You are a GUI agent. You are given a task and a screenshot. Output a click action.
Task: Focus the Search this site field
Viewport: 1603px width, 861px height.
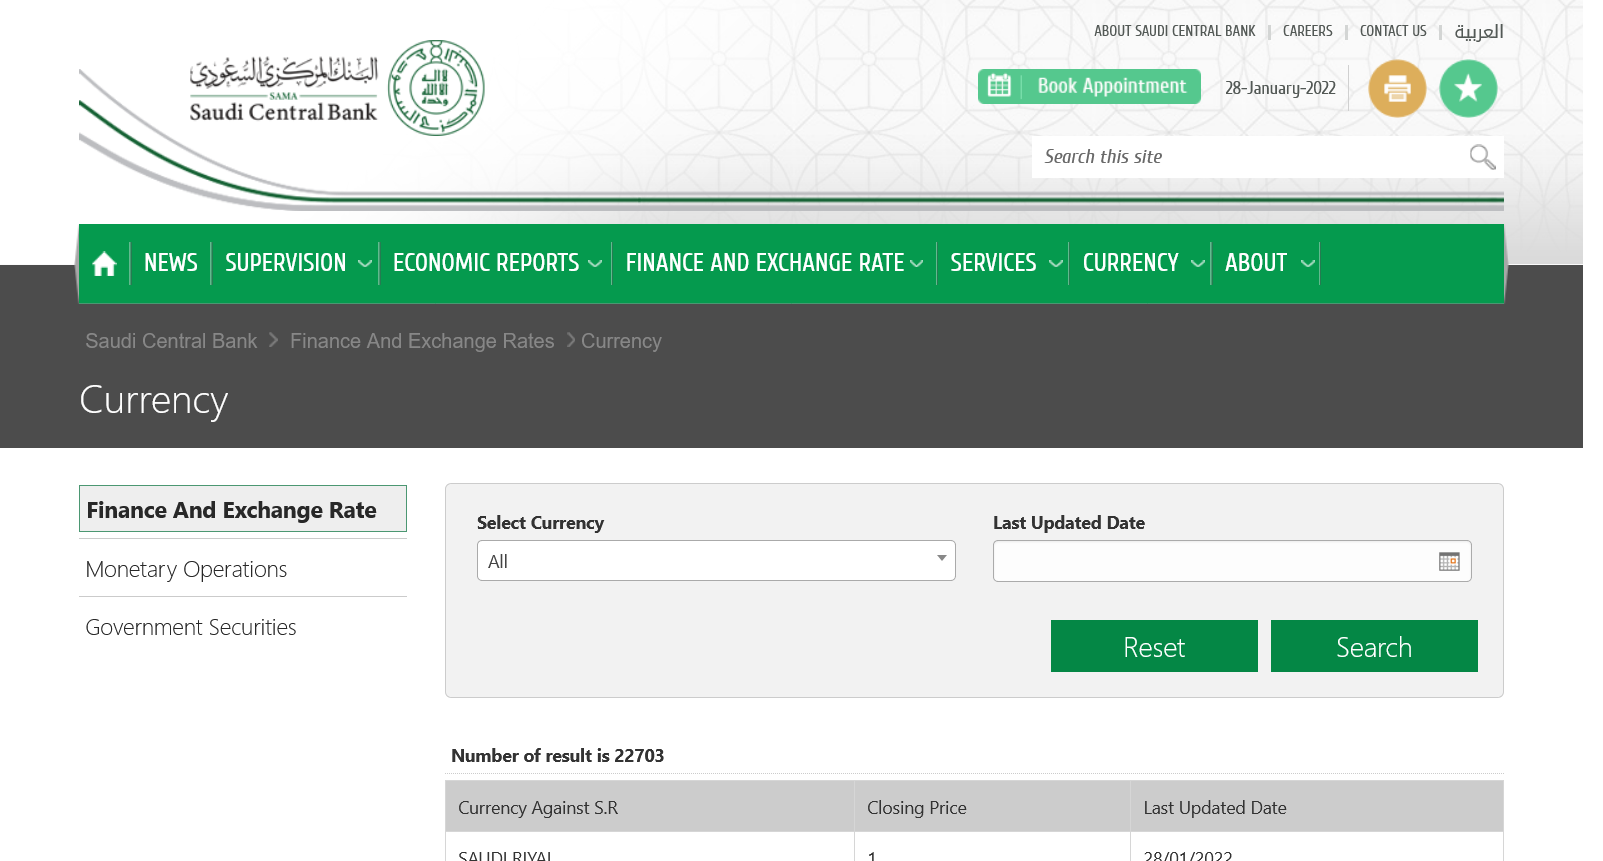click(1245, 157)
